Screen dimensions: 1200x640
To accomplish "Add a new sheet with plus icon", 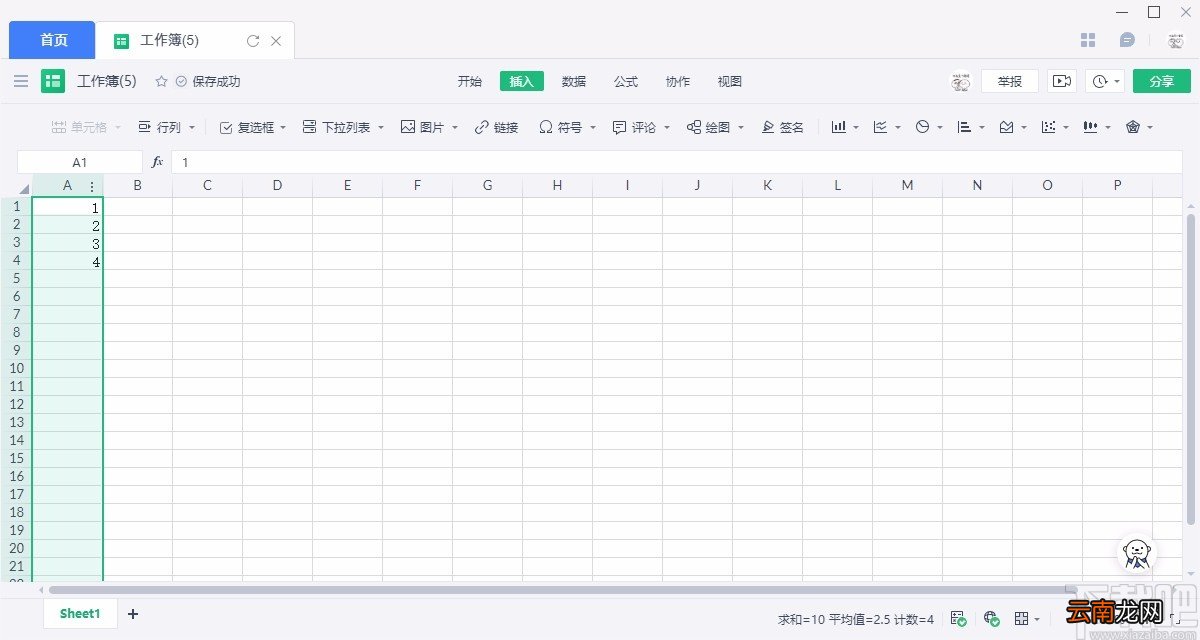I will [133, 614].
